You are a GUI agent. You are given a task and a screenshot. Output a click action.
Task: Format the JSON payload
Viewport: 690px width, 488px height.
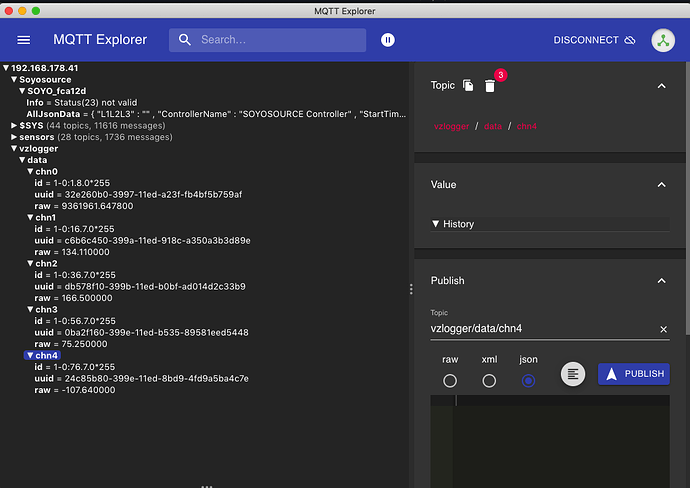573,374
